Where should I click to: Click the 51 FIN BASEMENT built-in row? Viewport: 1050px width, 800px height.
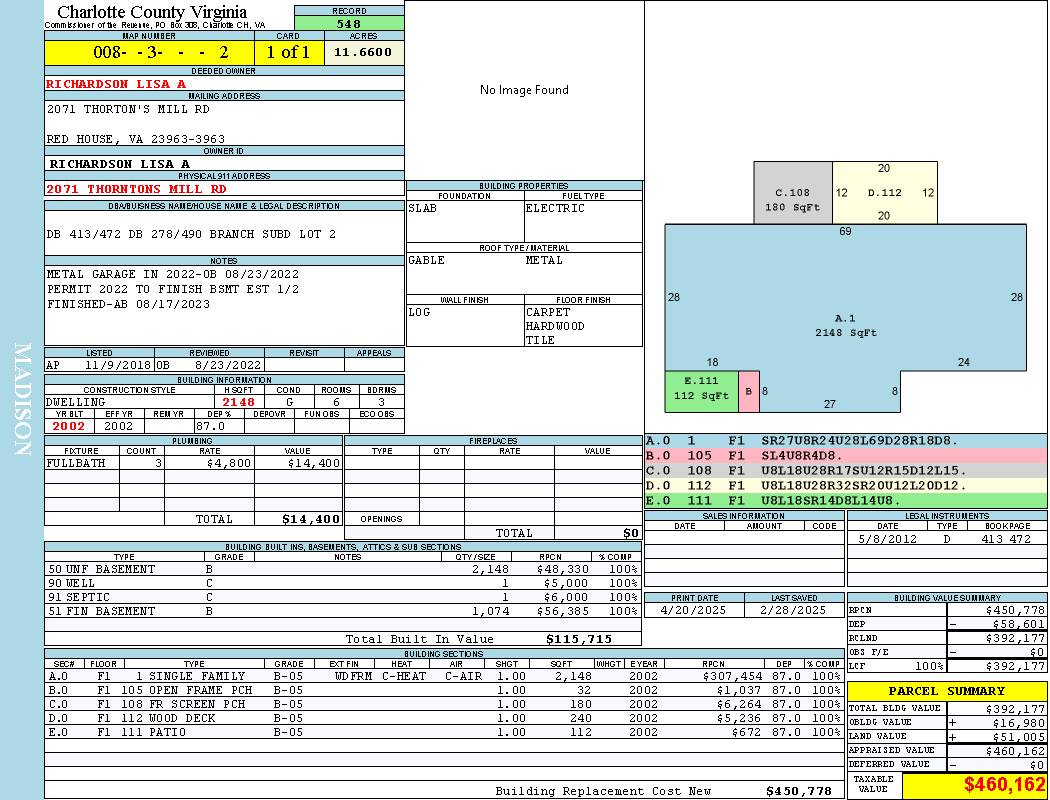(343, 611)
